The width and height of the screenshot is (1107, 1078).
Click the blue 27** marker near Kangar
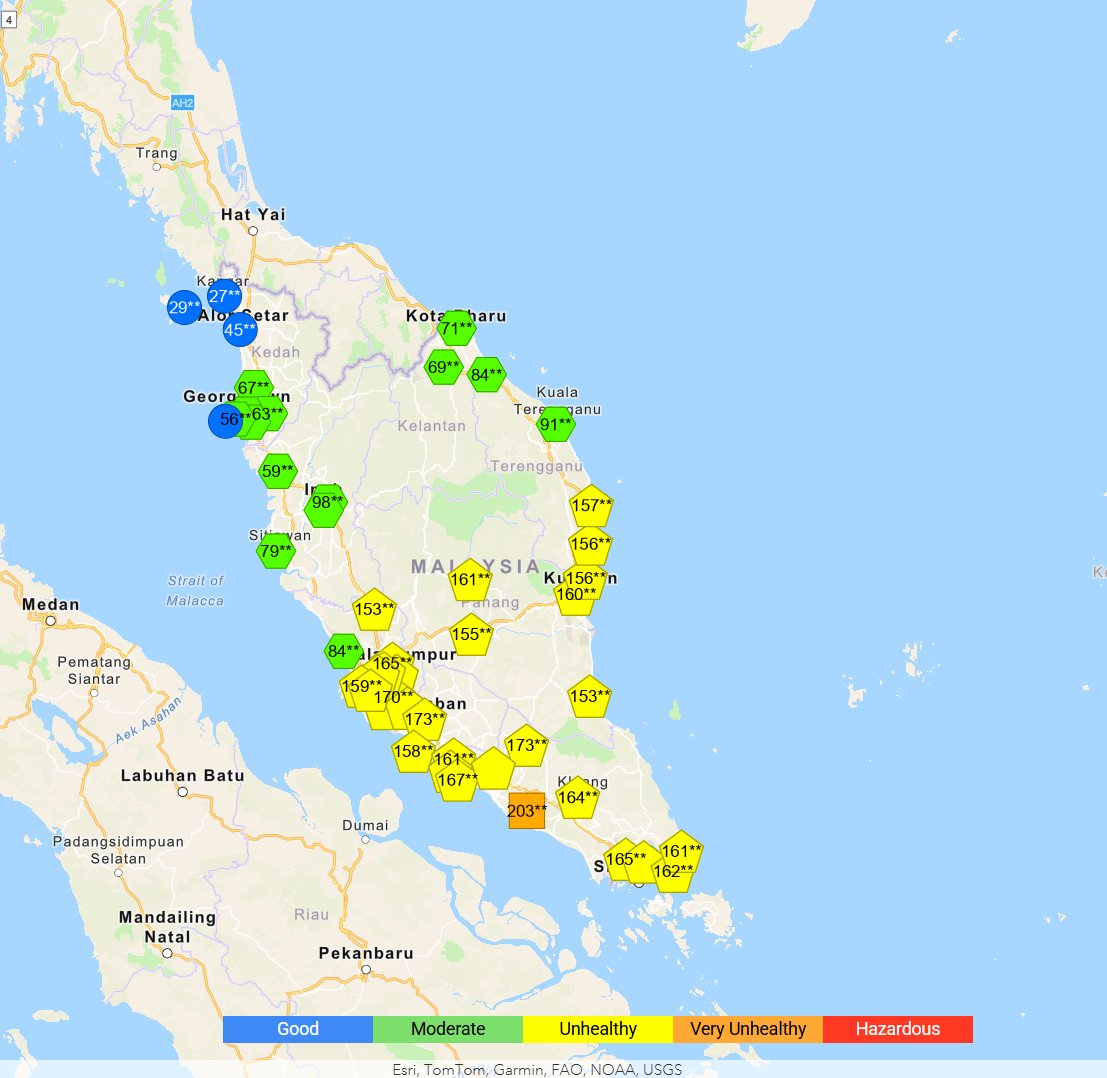click(x=225, y=296)
